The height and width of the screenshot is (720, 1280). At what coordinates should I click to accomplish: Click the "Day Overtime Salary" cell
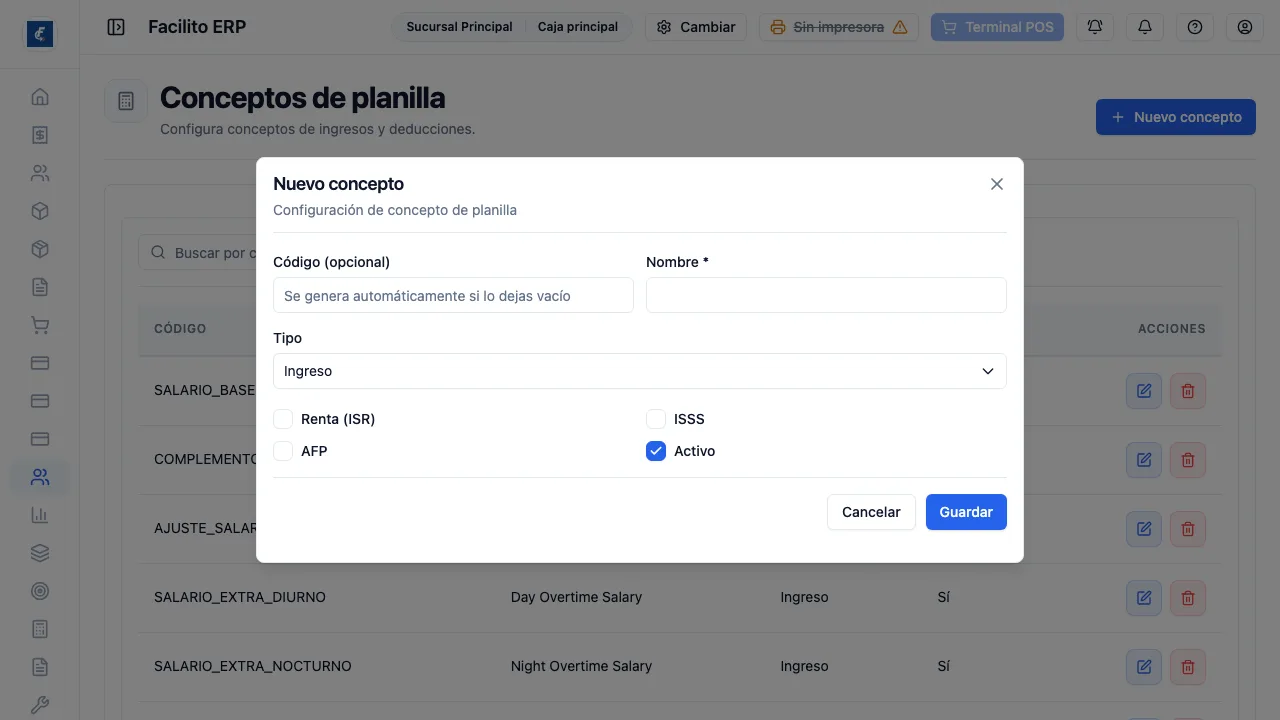pos(576,597)
